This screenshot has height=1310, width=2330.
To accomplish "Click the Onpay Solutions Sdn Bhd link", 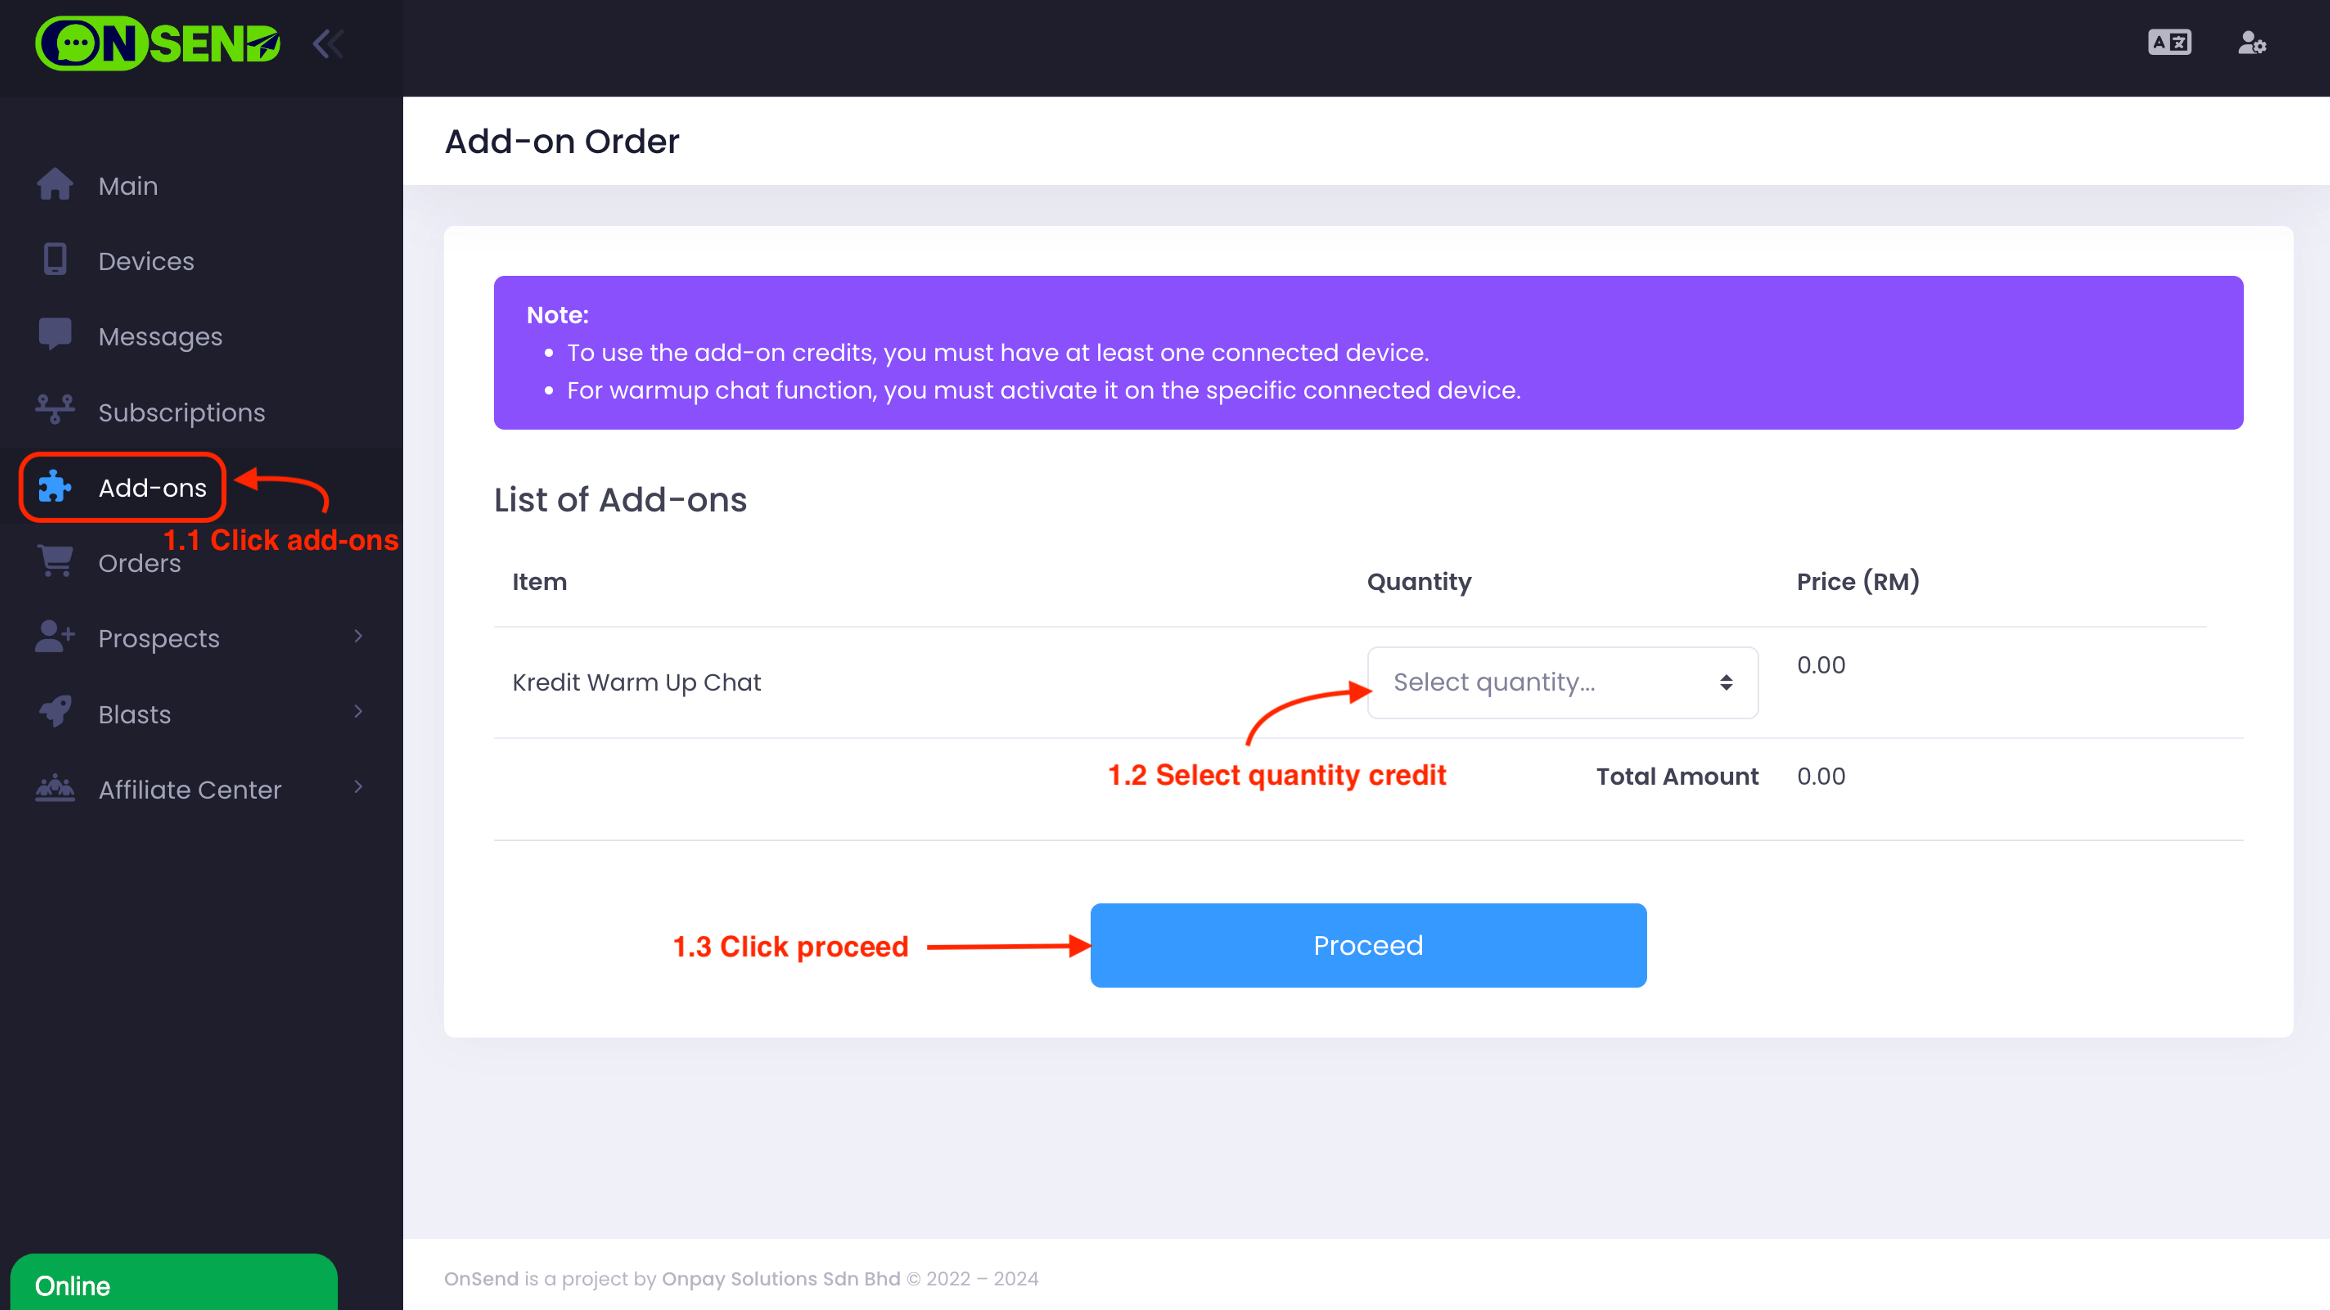I will pyautogui.click(x=780, y=1279).
